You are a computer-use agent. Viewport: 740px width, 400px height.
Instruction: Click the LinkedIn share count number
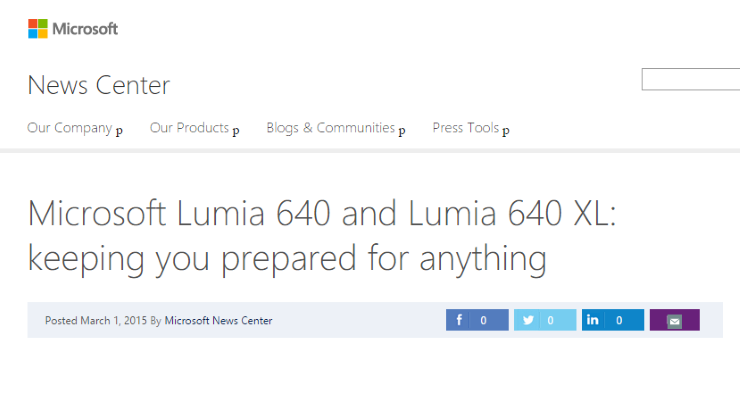click(619, 320)
